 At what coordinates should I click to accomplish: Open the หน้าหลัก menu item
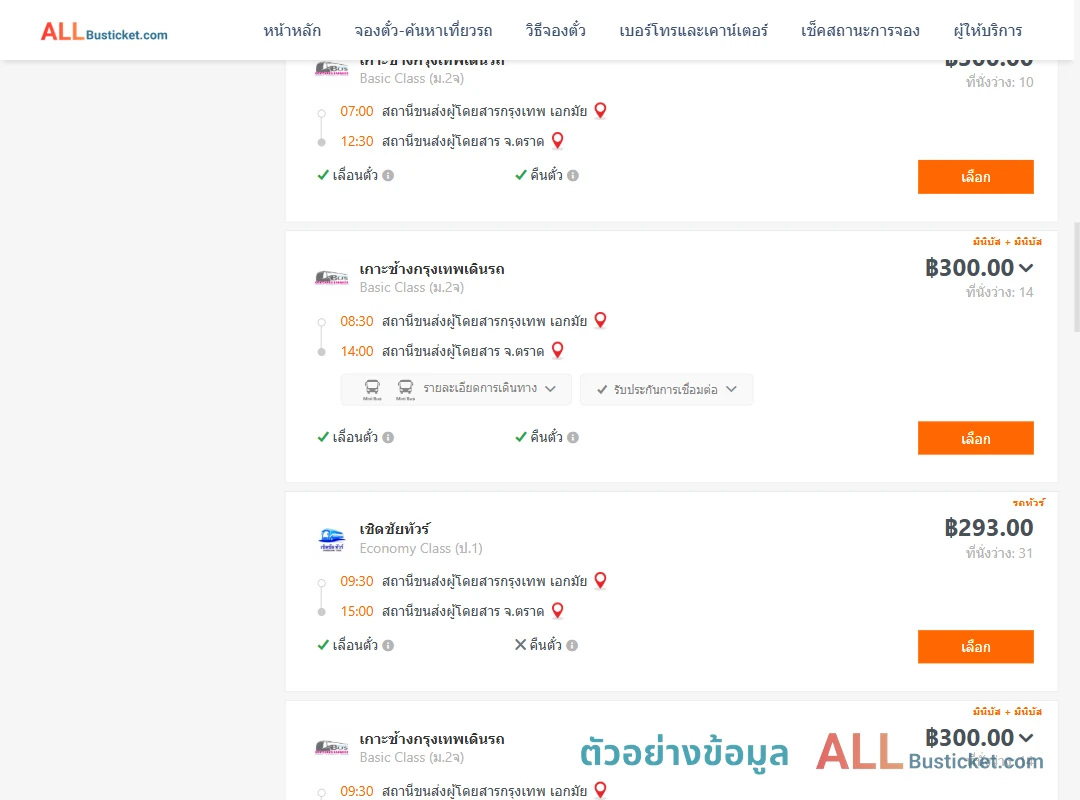coord(292,30)
